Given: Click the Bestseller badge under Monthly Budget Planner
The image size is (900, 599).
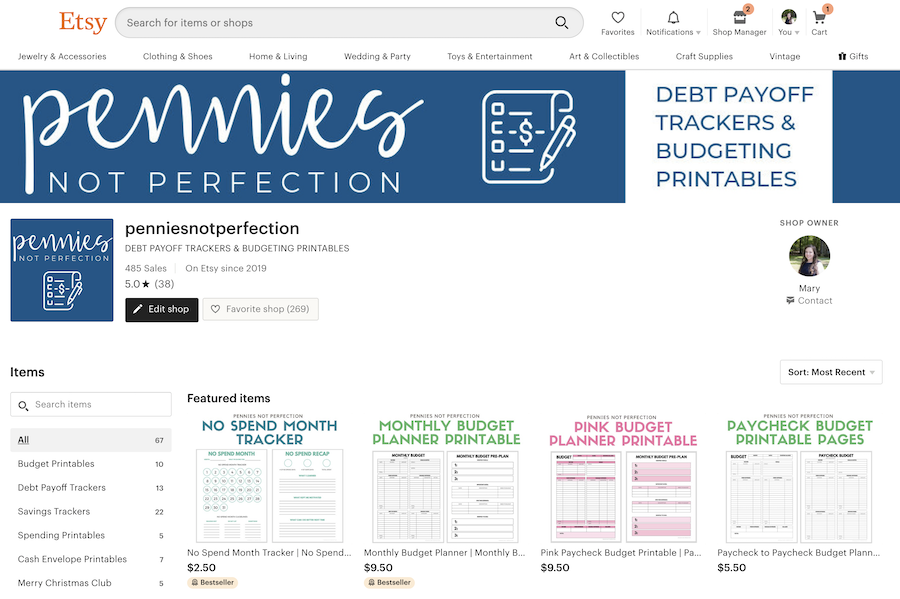Looking at the screenshot, I should pyautogui.click(x=389, y=582).
